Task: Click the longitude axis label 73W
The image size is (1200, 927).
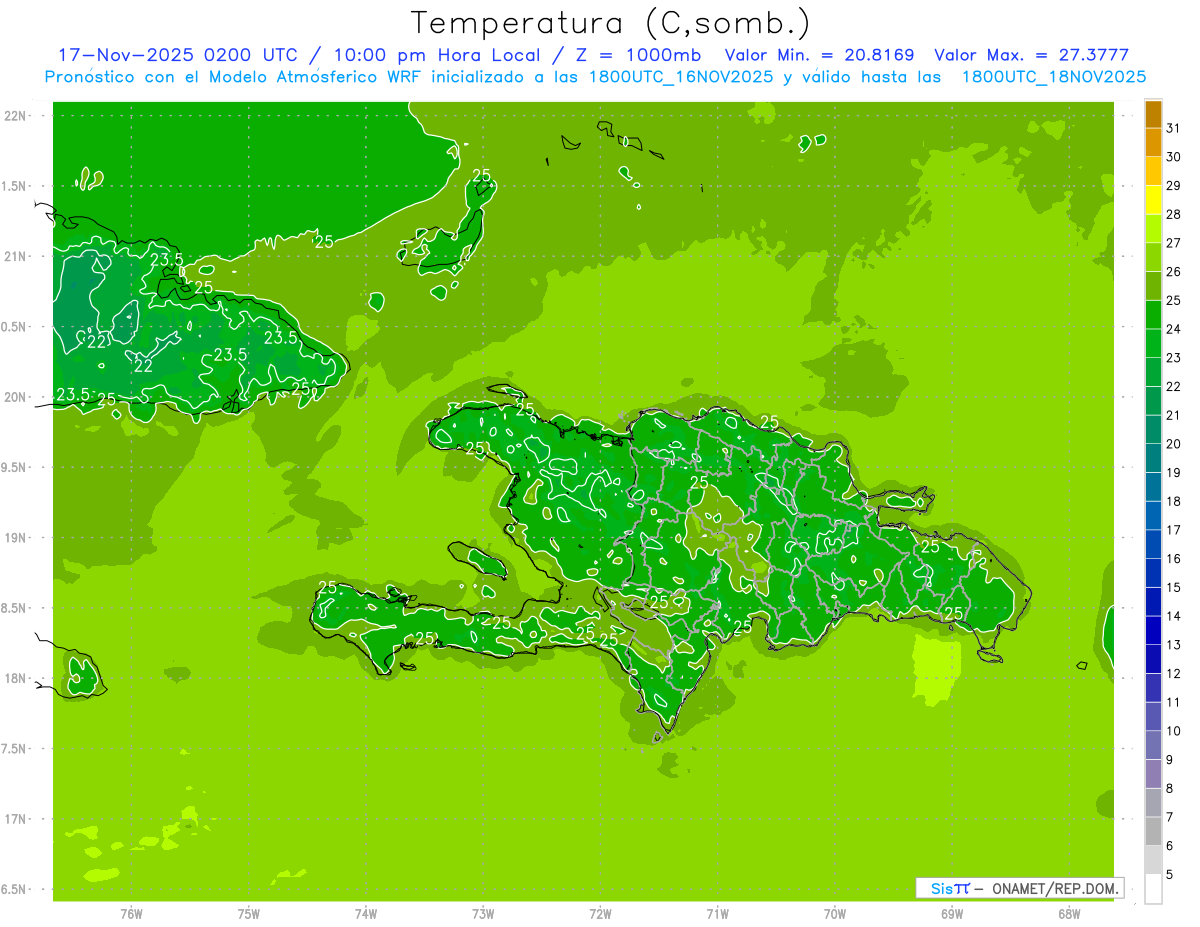Action: 483,914
